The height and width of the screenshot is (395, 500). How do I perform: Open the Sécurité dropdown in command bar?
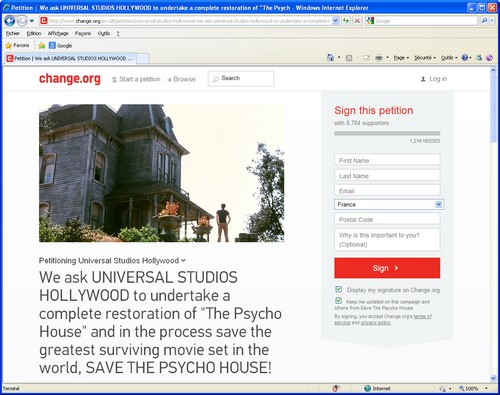coord(425,58)
